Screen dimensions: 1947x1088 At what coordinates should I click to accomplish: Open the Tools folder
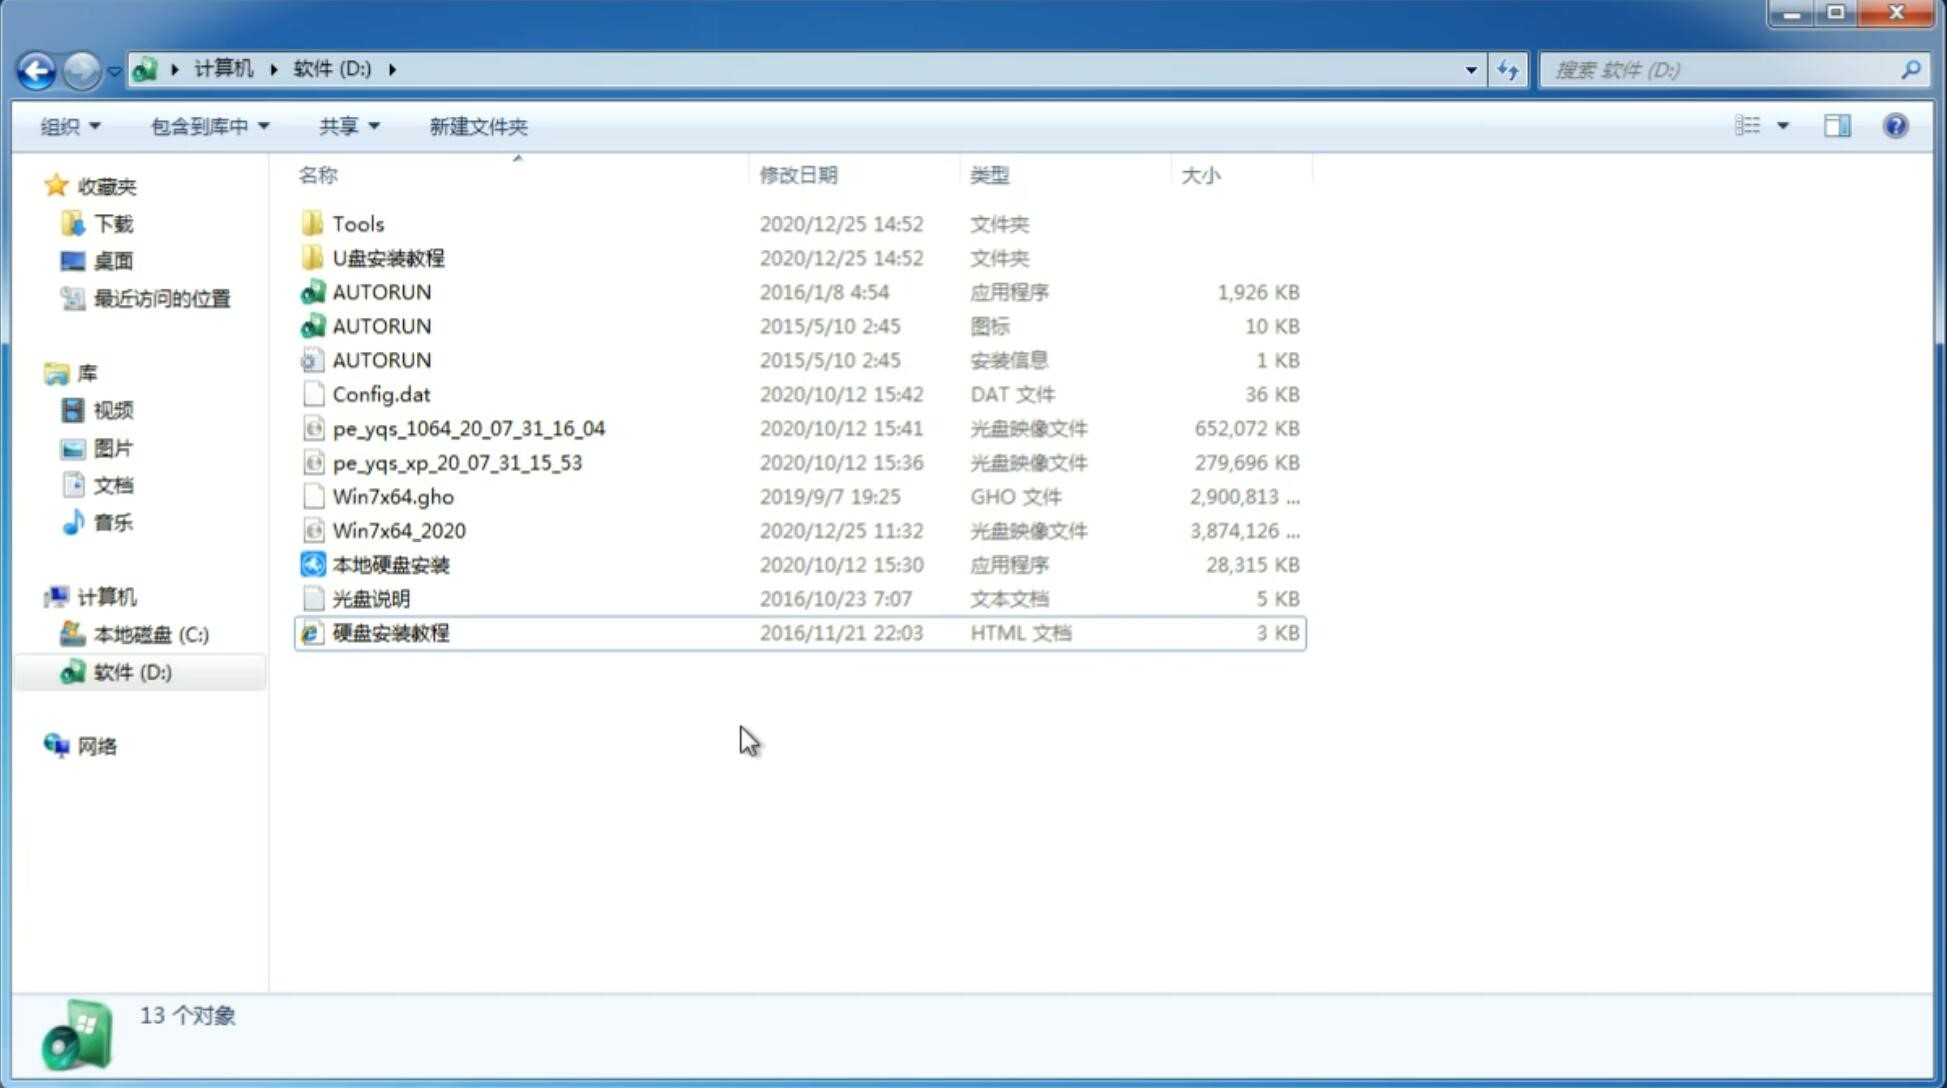[357, 223]
